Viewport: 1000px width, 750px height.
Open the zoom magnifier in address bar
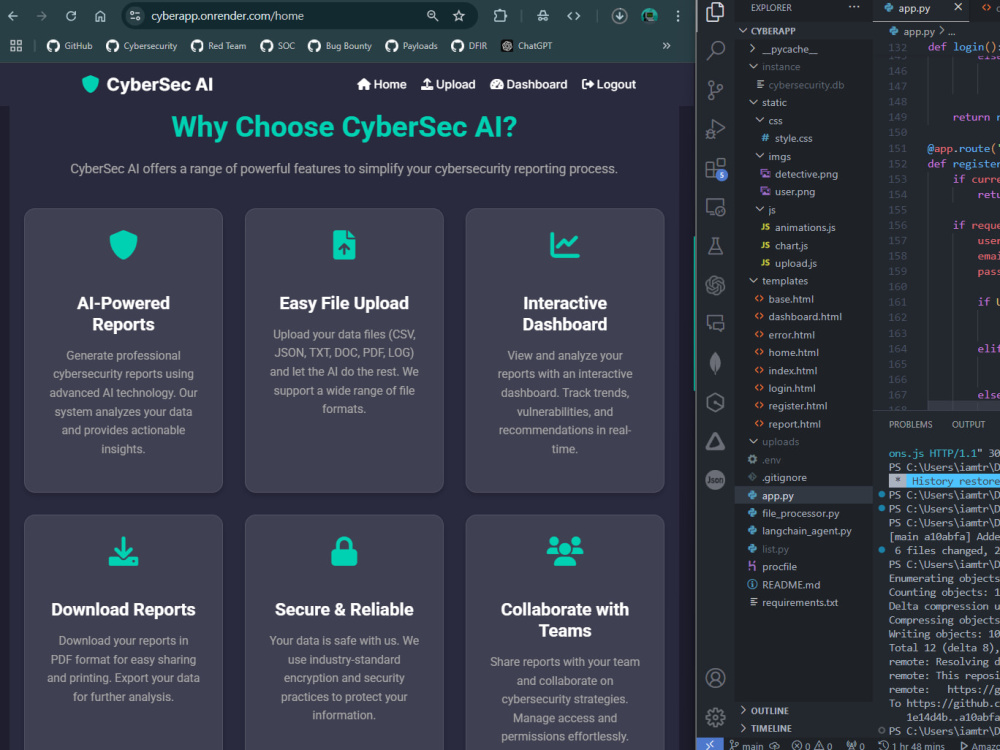coord(432,16)
